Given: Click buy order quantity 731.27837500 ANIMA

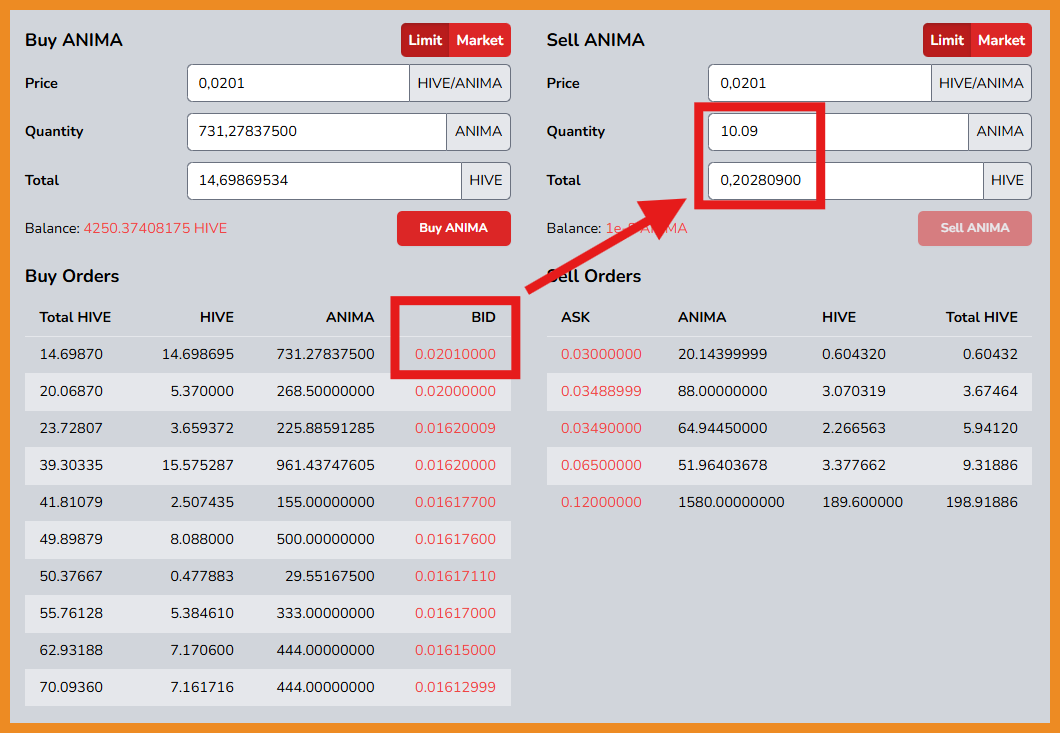Looking at the screenshot, I should coord(325,354).
